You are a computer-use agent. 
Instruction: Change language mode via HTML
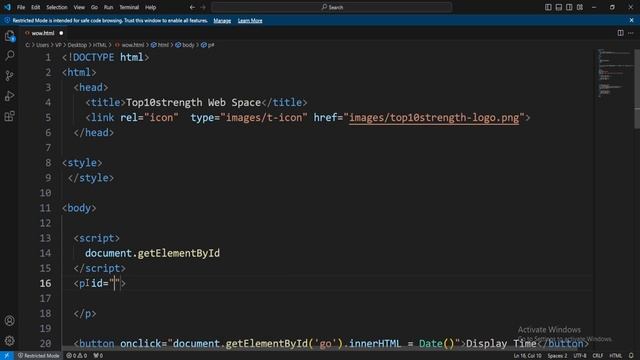(x=615, y=356)
